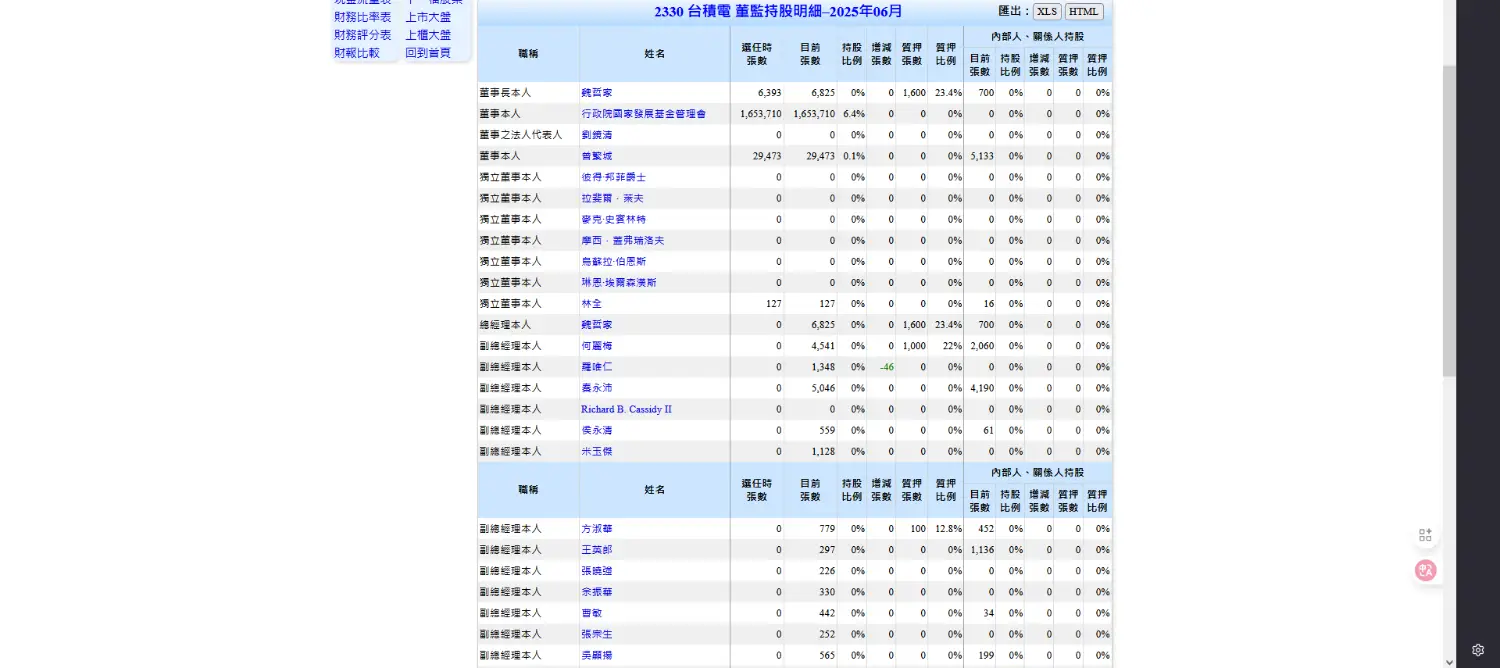Viewport: 1500px width, 668px height.
Task: Open the grid-plus widget icon
Action: point(1425,535)
